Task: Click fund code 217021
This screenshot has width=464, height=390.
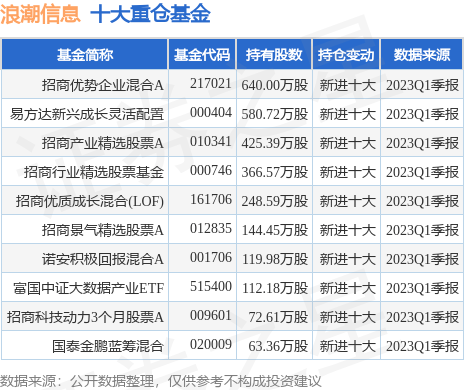Action: 211,83
